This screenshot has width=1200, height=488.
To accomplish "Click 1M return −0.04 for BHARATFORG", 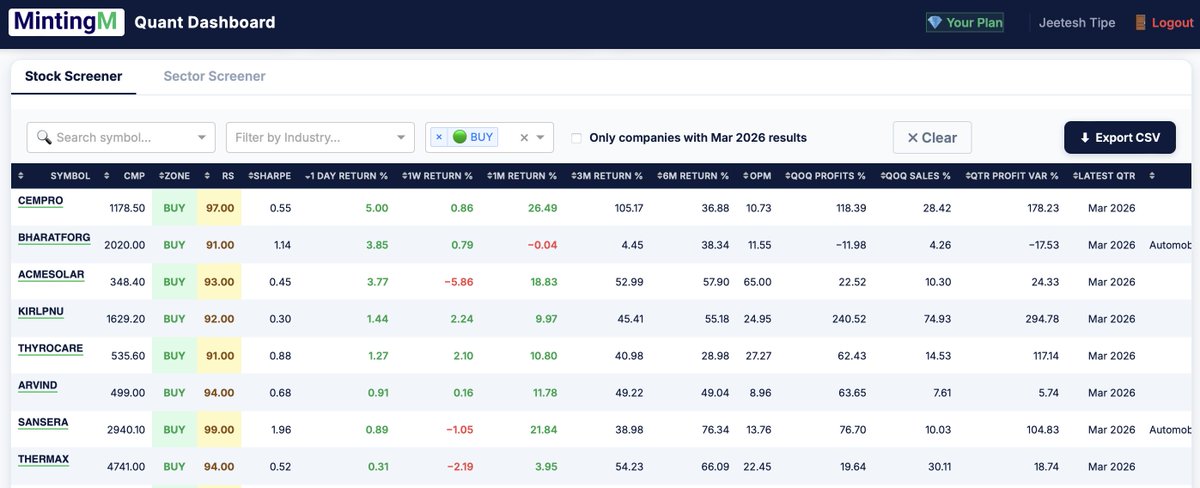I will (x=541, y=245).
